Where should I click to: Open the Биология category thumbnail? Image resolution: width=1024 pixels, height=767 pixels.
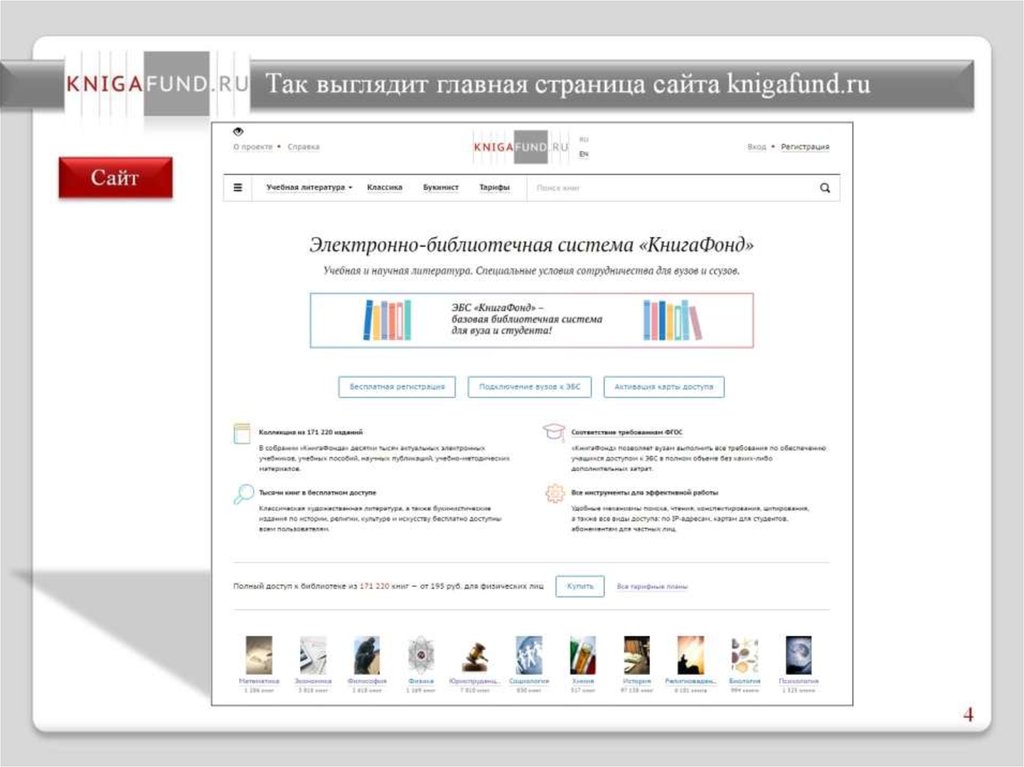(744, 655)
